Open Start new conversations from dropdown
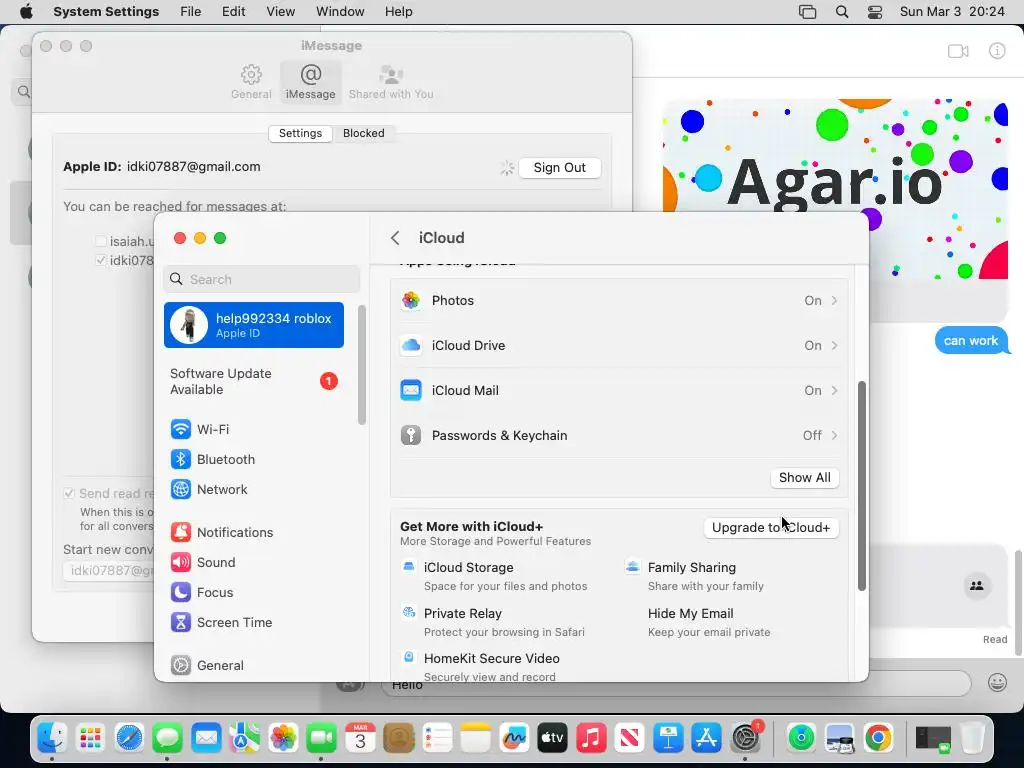This screenshot has height=768, width=1024. tap(108, 570)
